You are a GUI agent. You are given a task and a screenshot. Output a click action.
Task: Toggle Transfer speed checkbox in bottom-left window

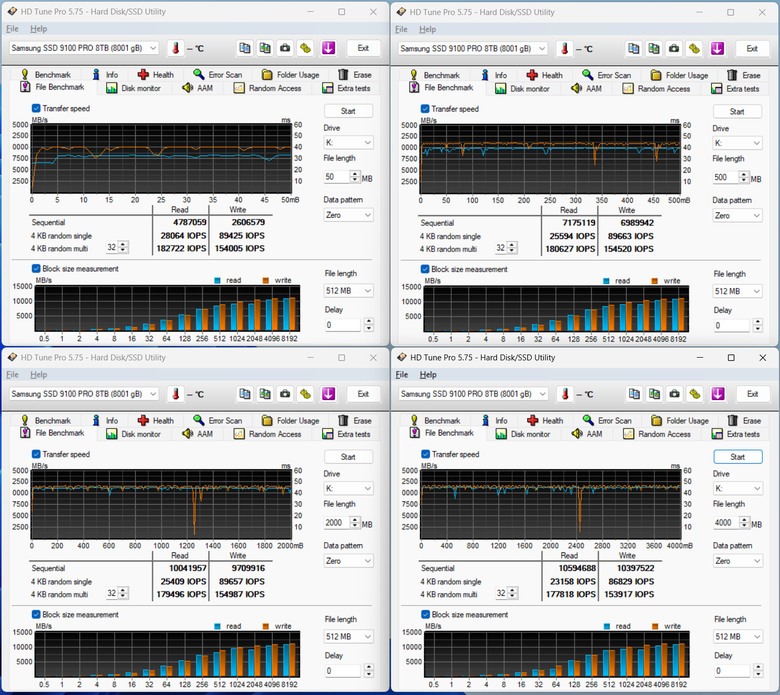point(36,454)
